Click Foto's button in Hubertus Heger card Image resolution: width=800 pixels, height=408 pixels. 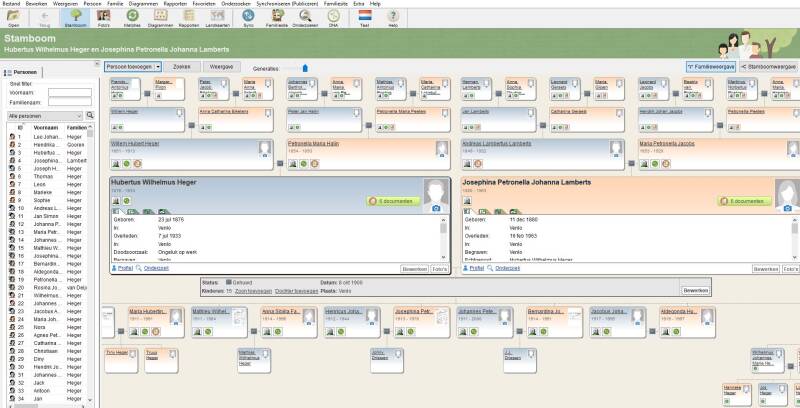pyautogui.click(x=439, y=269)
